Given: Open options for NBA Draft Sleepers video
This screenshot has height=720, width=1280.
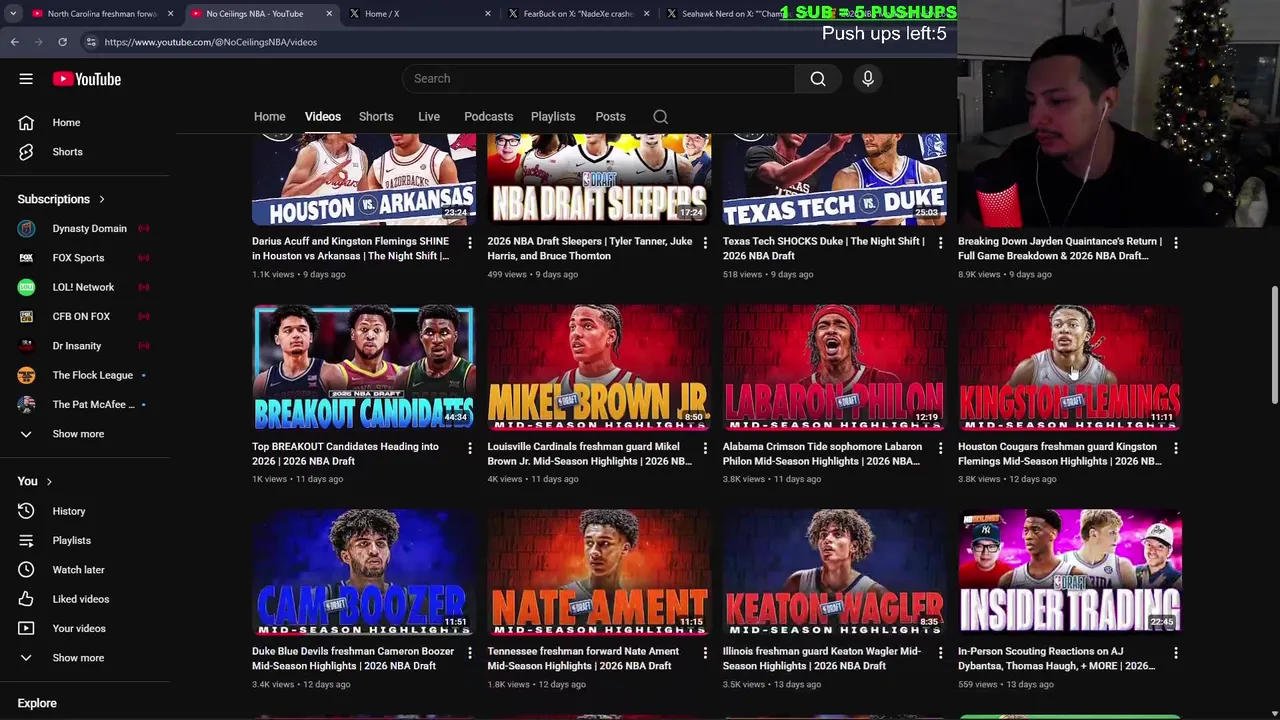Looking at the screenshot, I should click(x=705, y=243).
